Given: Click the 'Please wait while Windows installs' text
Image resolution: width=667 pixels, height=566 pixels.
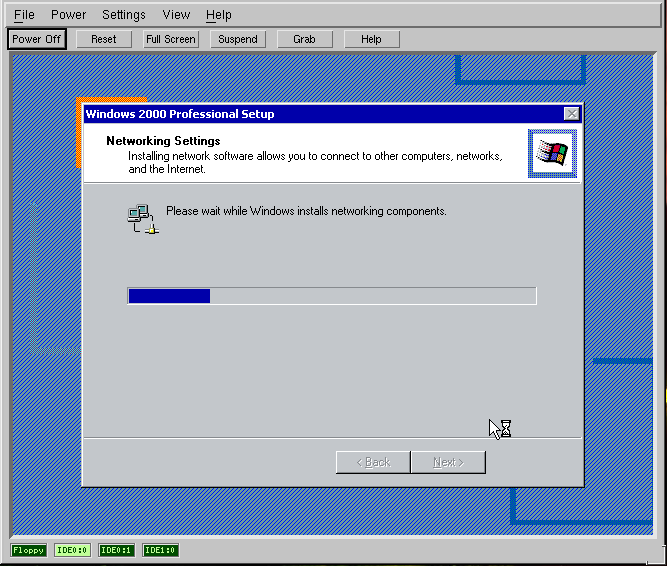Looking at the screenshot, I should pos(306,211).
